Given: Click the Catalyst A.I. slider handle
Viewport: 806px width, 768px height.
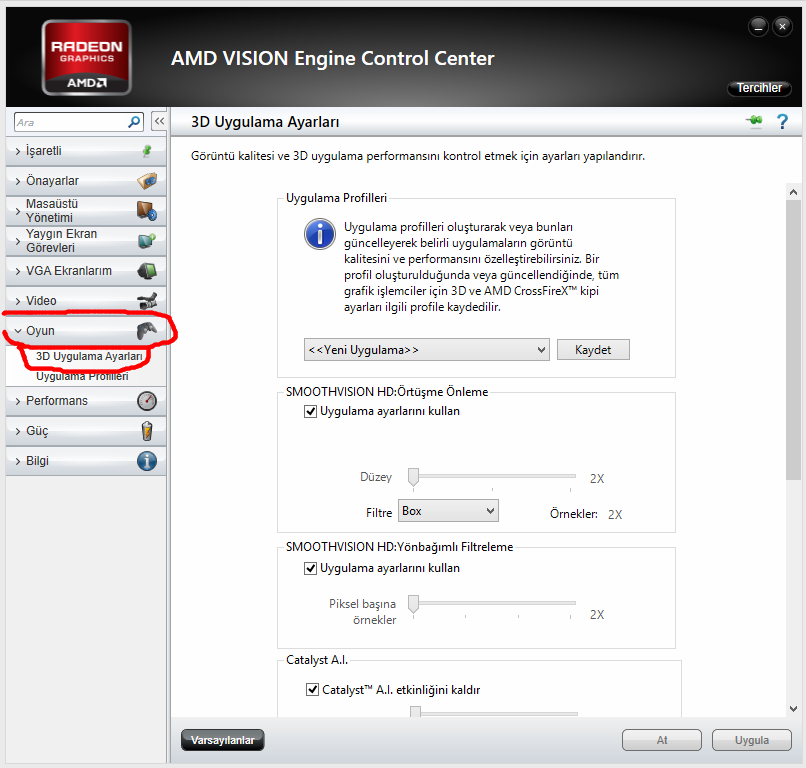Looking at the screenshot, I should tap(415, 711).
